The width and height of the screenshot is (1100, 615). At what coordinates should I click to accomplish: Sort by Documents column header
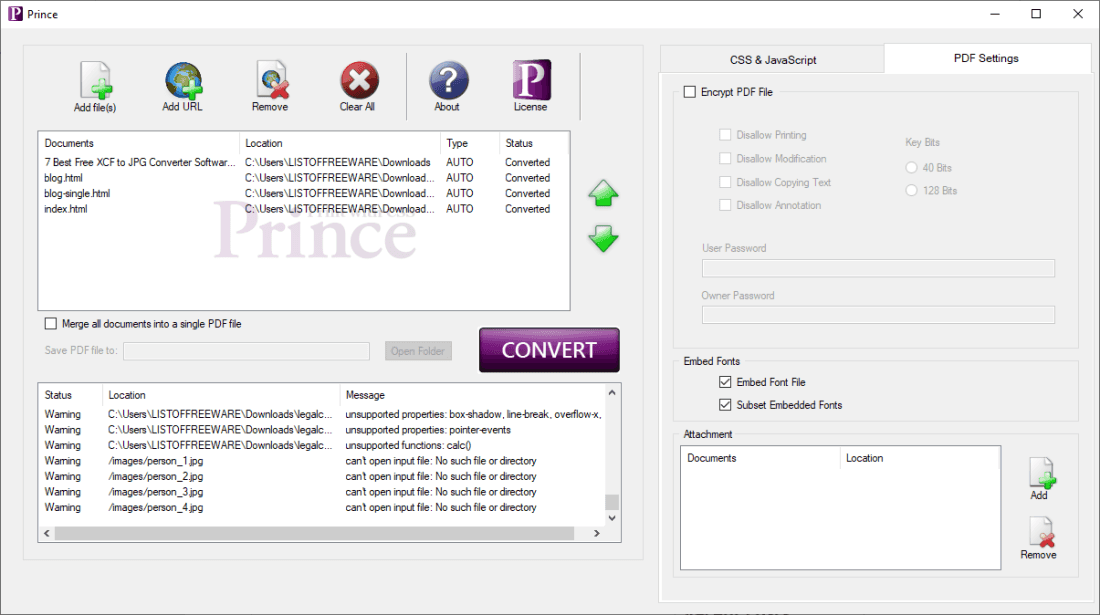coord(139,143)
